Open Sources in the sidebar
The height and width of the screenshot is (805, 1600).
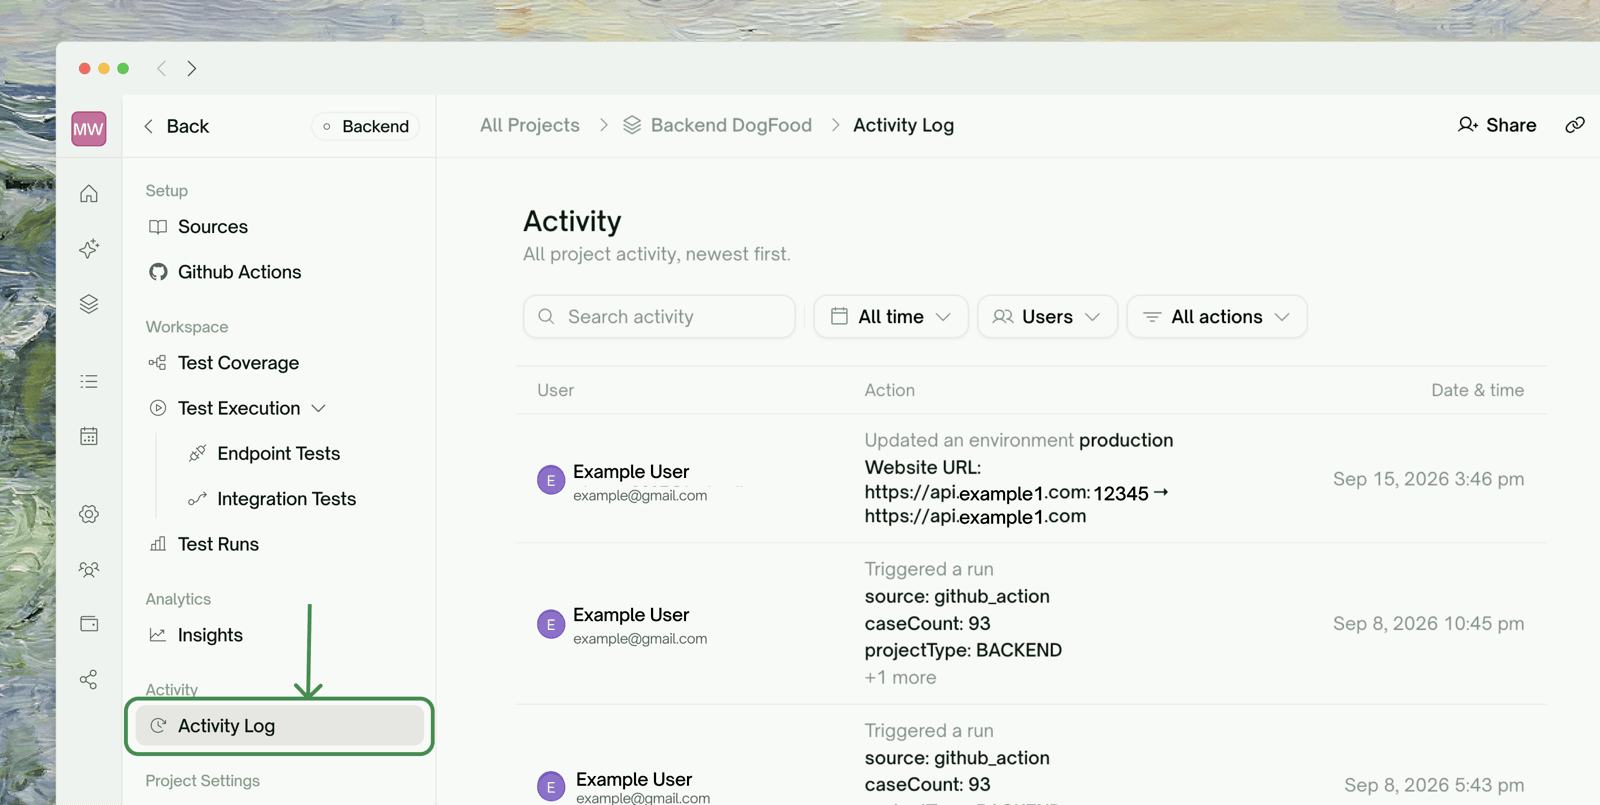(198, 227)
